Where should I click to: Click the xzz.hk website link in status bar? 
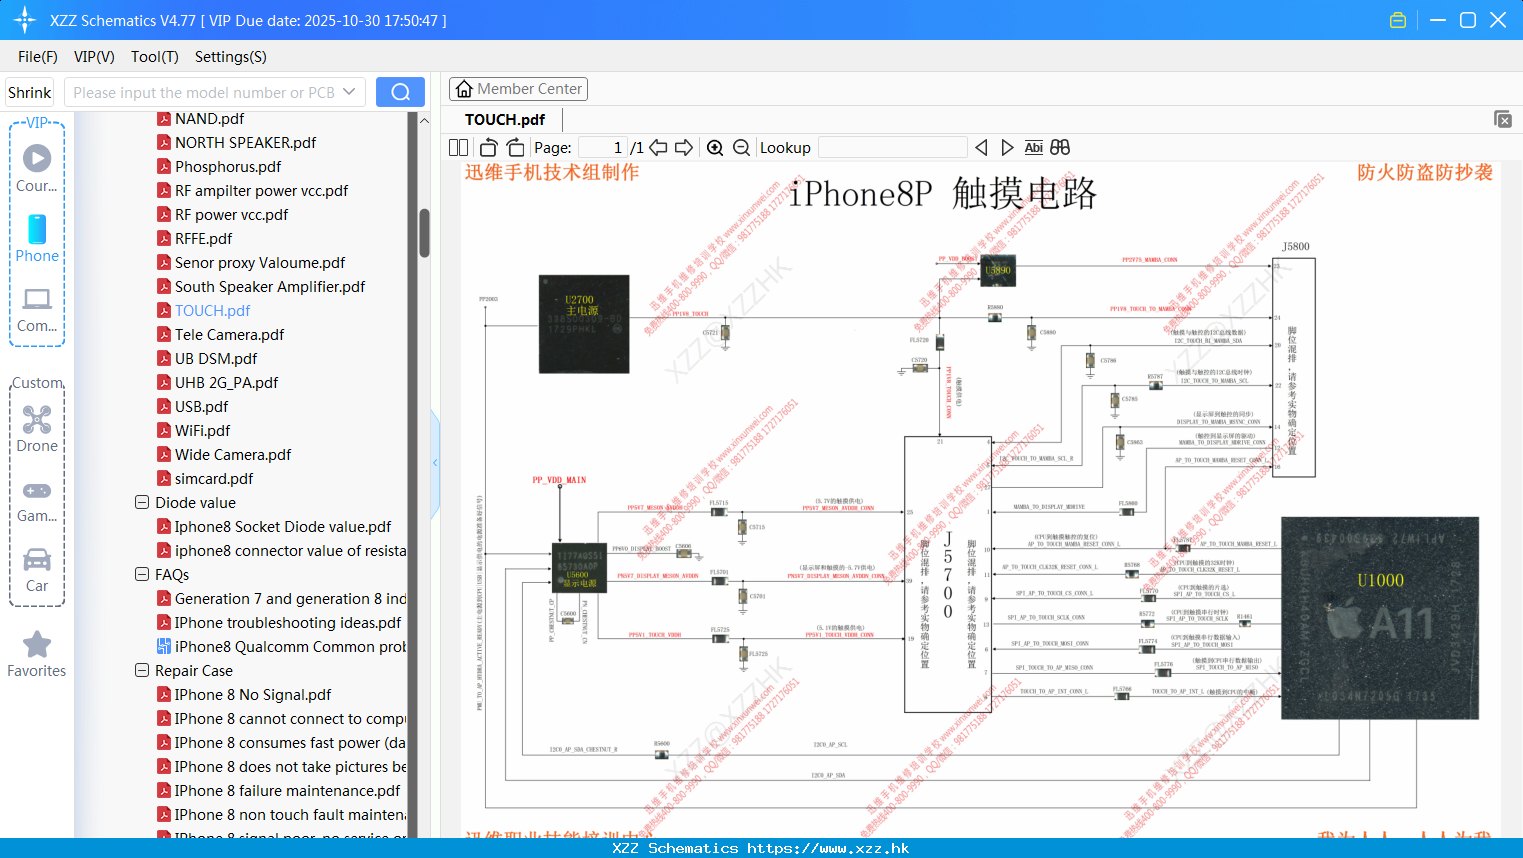828,848
